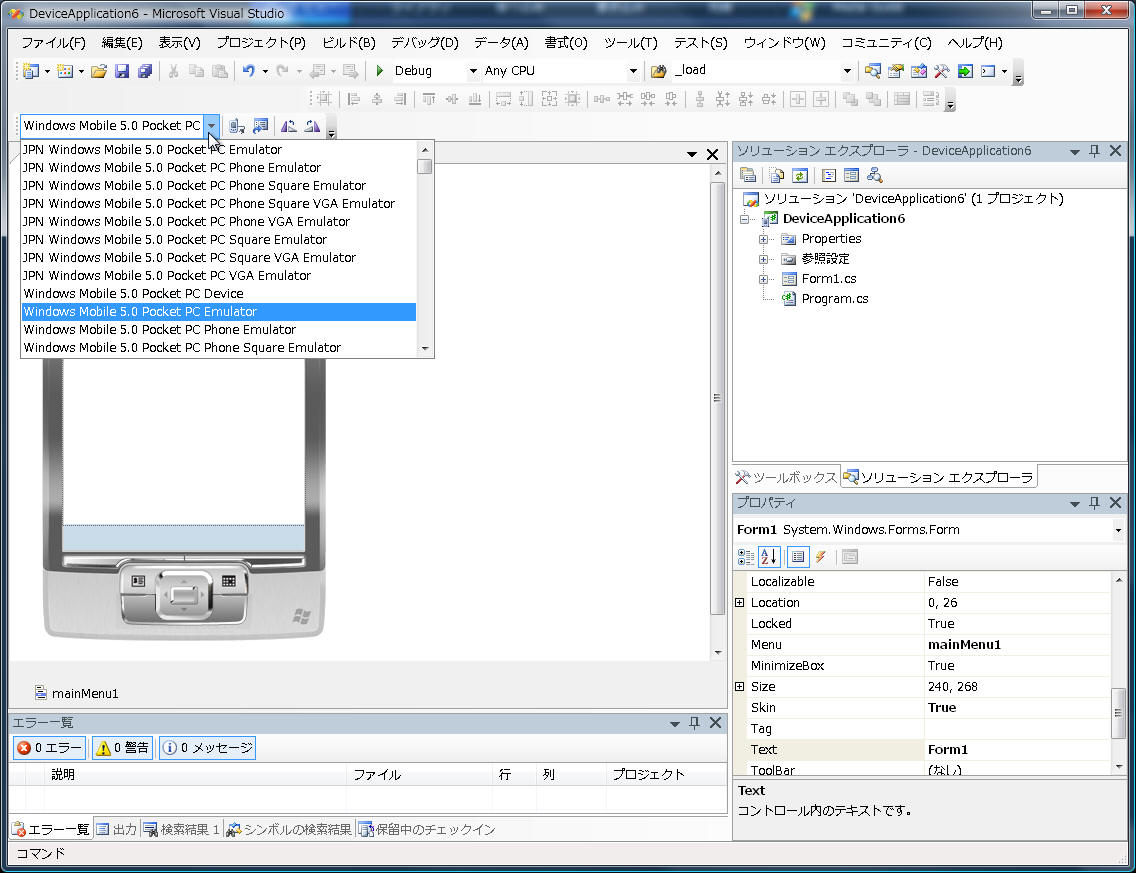
Task: Select JPN Windows Mobile 5.0 Pocket PC VGA Emulator
Action: 218,275
